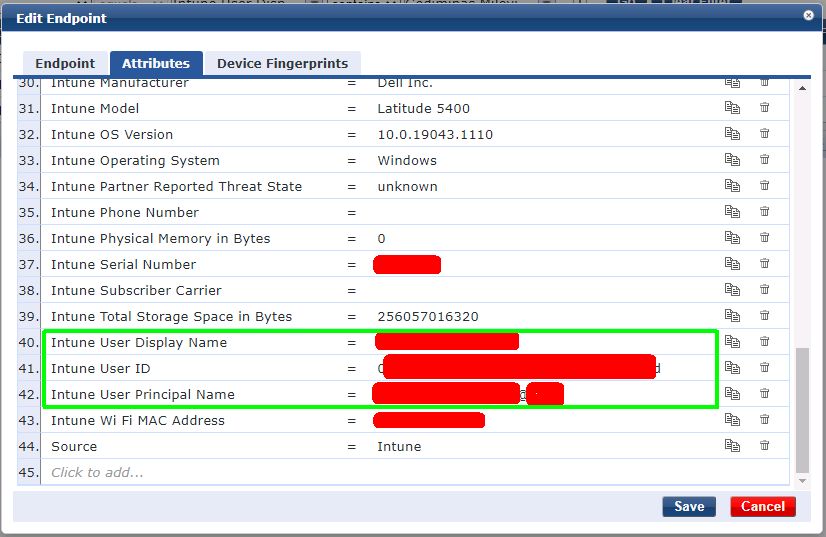Image resolution: width=826 pixels, height=537 pixels.
Task: Click the 'Intune Subscriber Carrier' attribute name
Action: (x=136, y=290)
